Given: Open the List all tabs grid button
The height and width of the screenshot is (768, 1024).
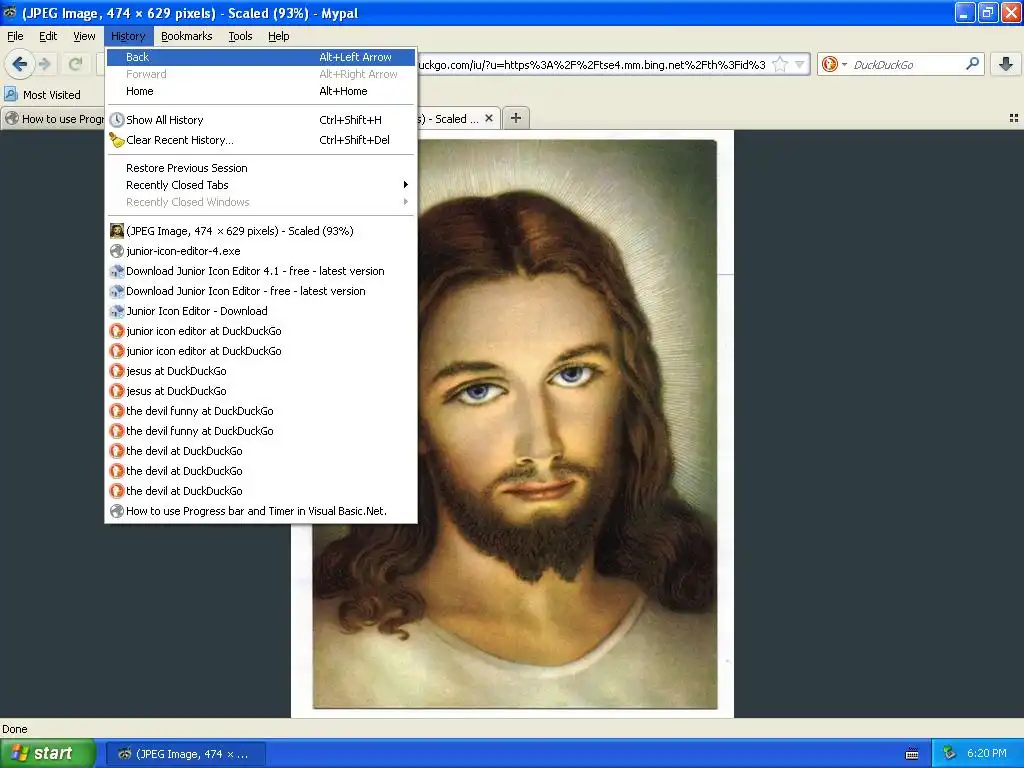Looking at the screenshot, I should [1014, 118].
